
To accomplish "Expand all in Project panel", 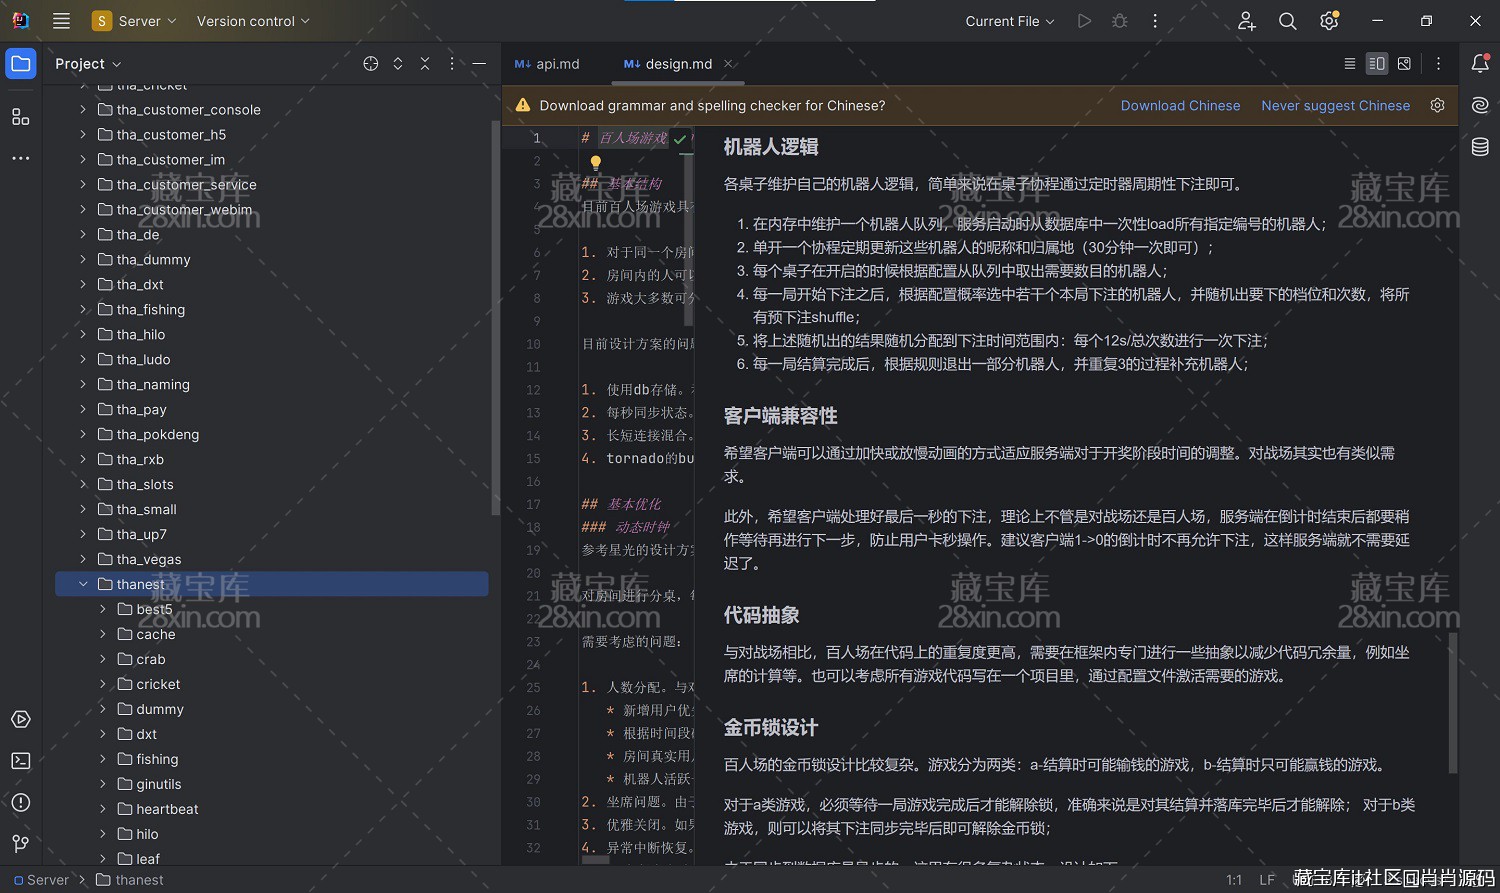I will pyautogui.click(x=398, y=64).
